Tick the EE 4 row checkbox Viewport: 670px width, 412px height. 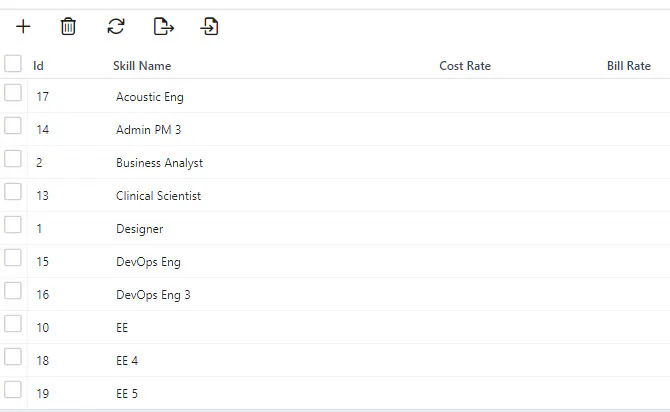(x=13, y=356)
